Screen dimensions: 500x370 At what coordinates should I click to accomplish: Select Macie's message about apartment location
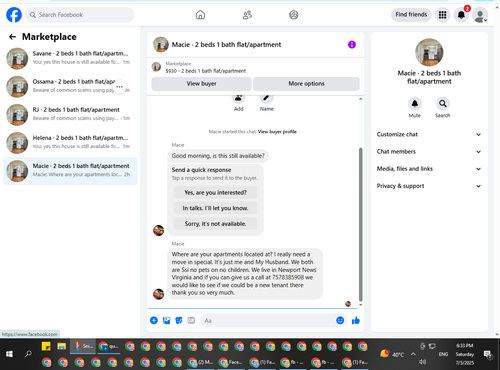coord(245,274)
